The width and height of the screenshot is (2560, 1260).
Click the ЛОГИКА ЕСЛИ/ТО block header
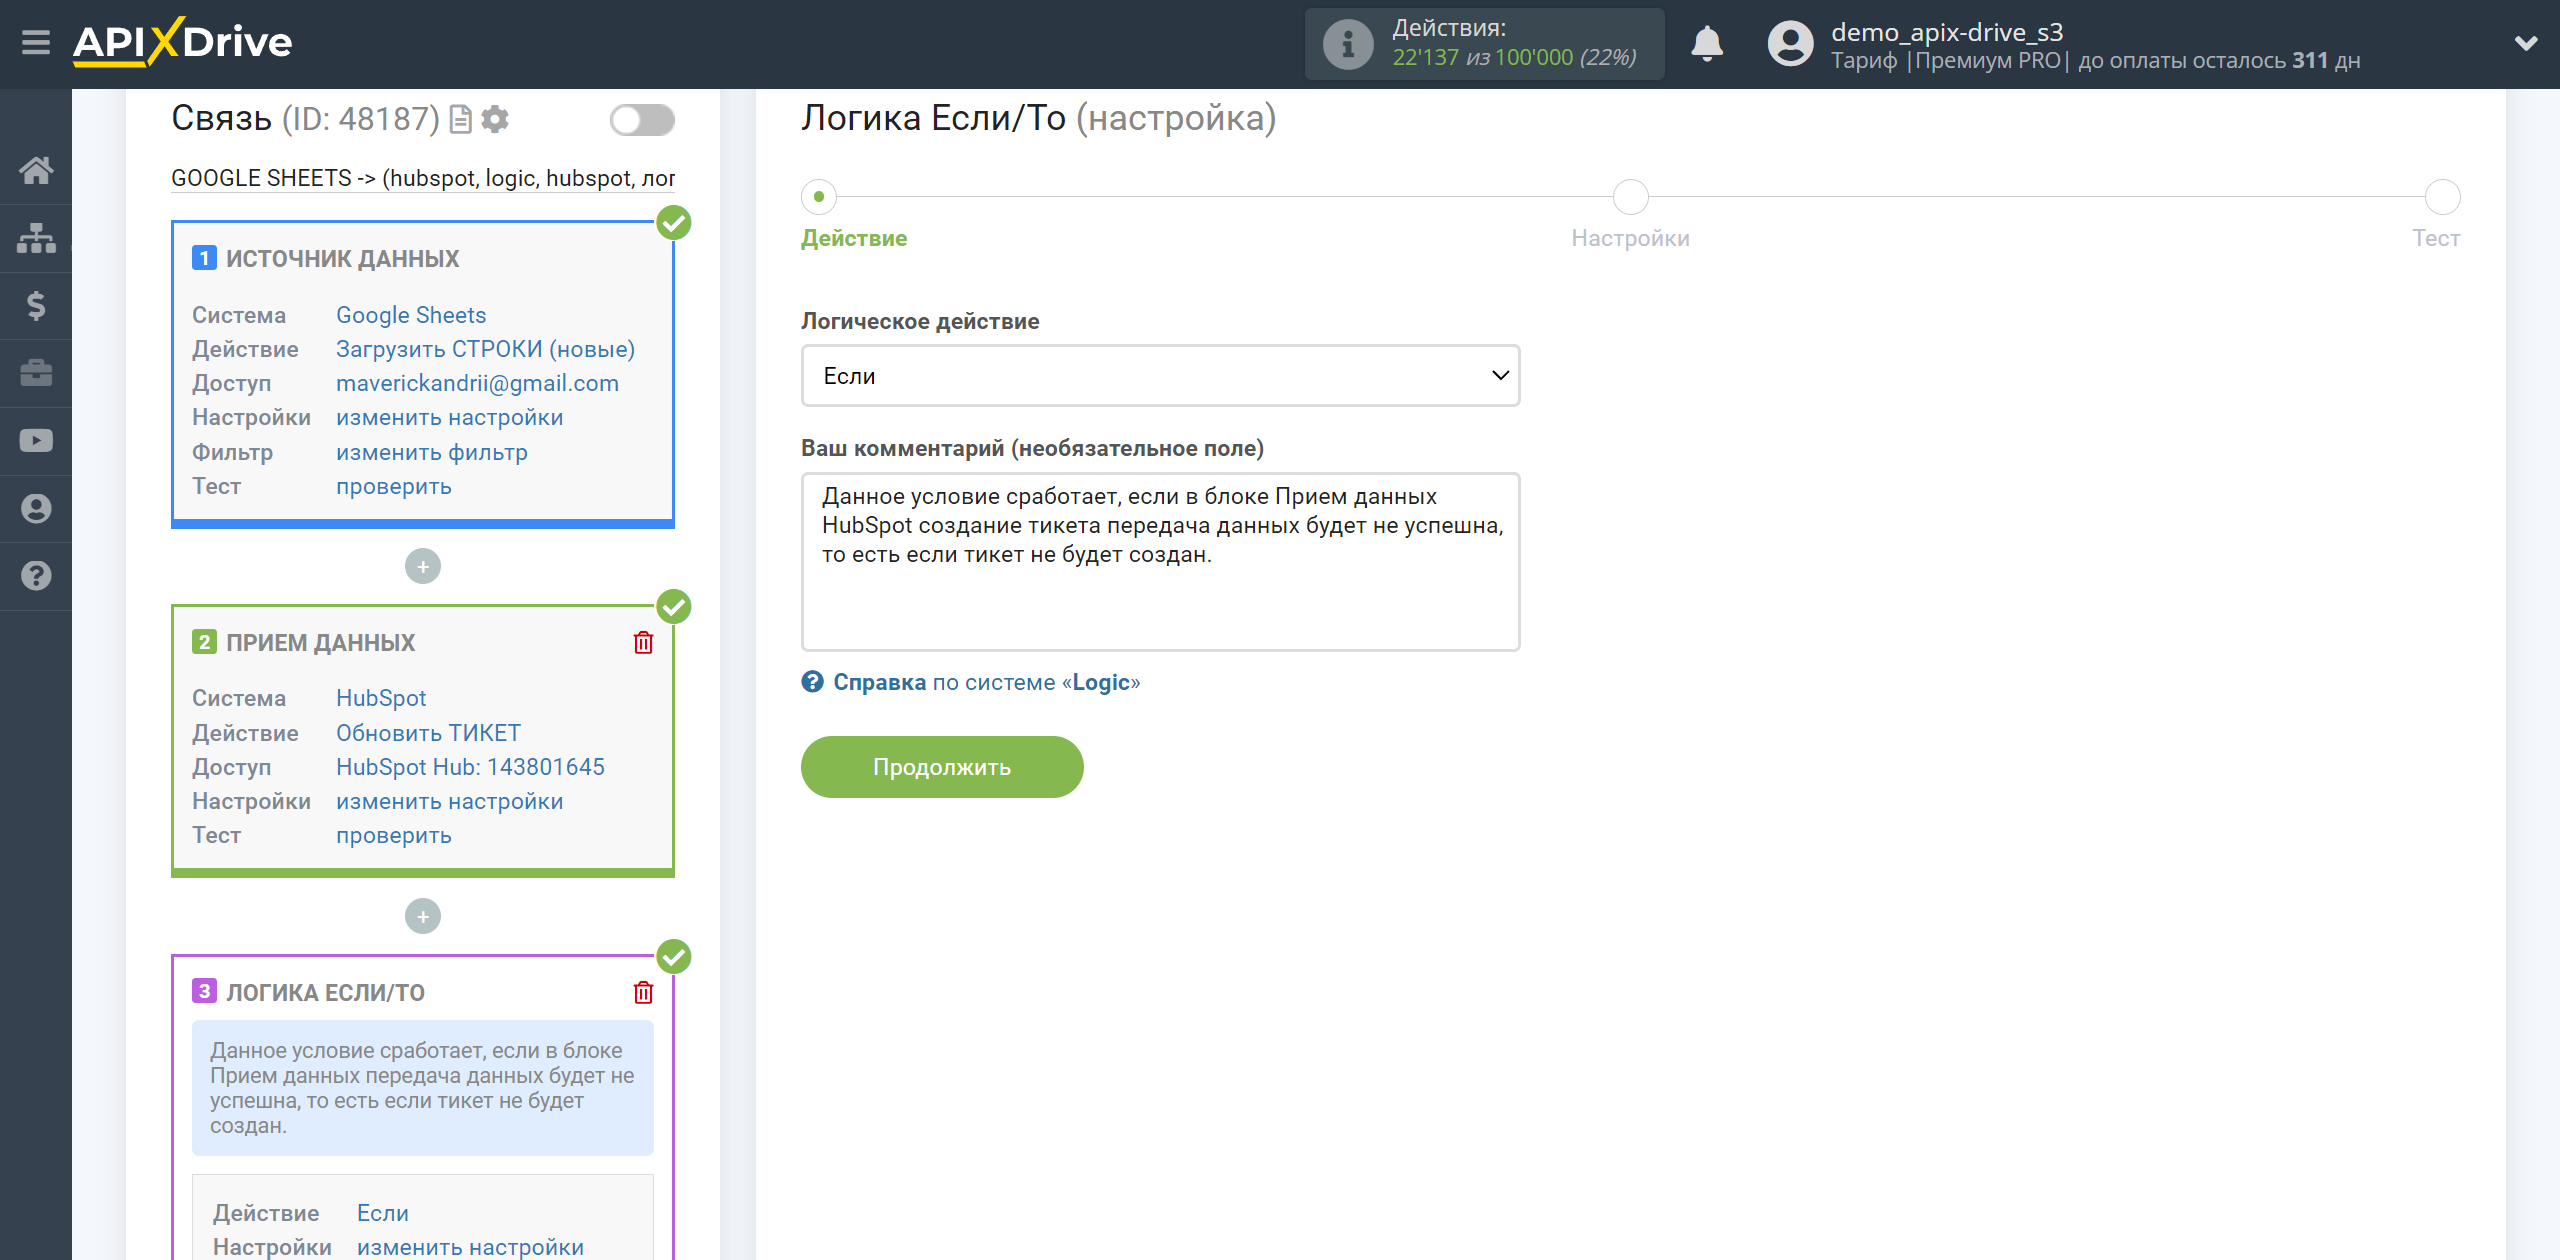pos(325,993)
